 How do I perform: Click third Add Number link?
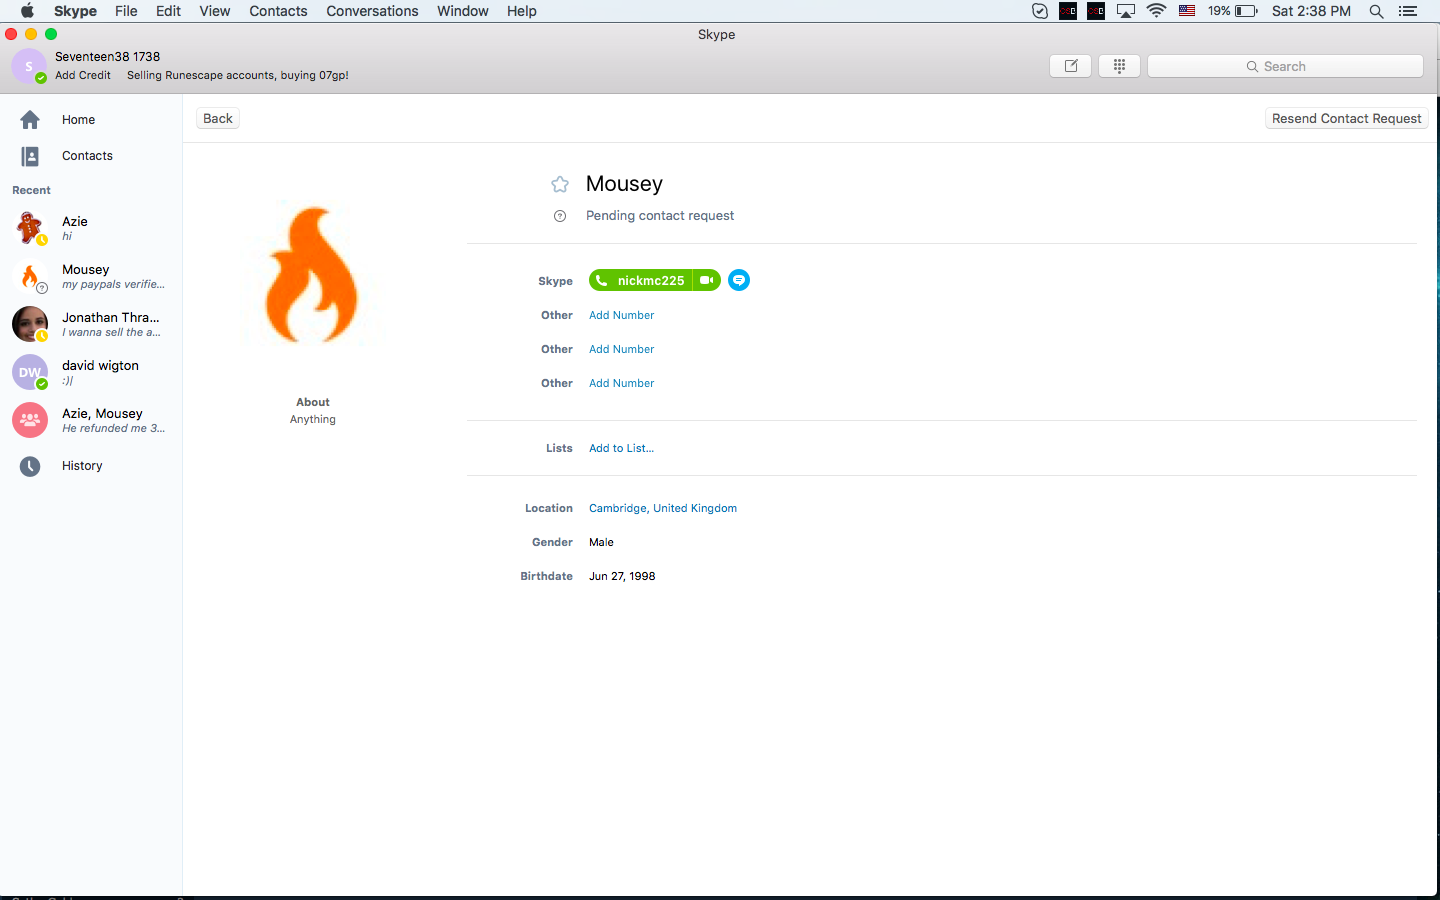(x=622, y=383)
